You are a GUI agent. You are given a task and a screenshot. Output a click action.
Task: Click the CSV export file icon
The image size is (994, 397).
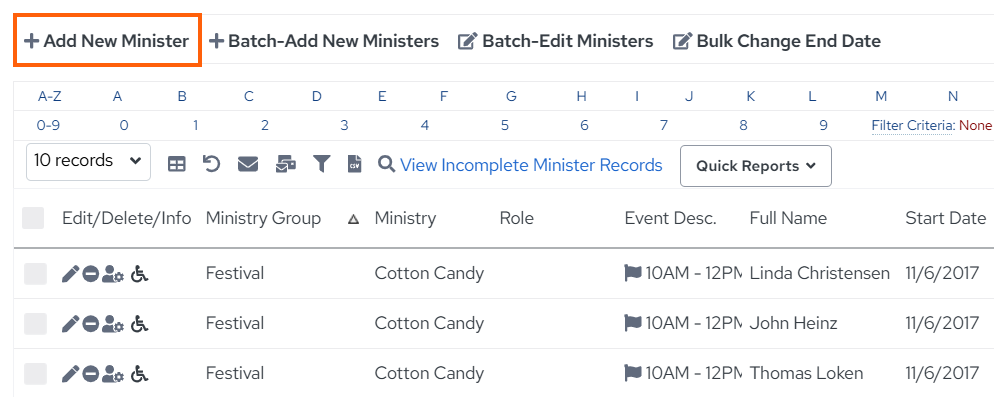click(354, 165)
